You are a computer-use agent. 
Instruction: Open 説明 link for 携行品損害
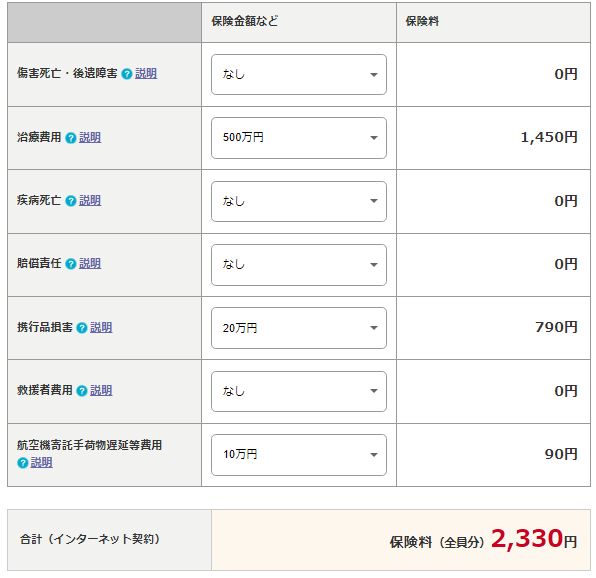click(x=101, y=327)
